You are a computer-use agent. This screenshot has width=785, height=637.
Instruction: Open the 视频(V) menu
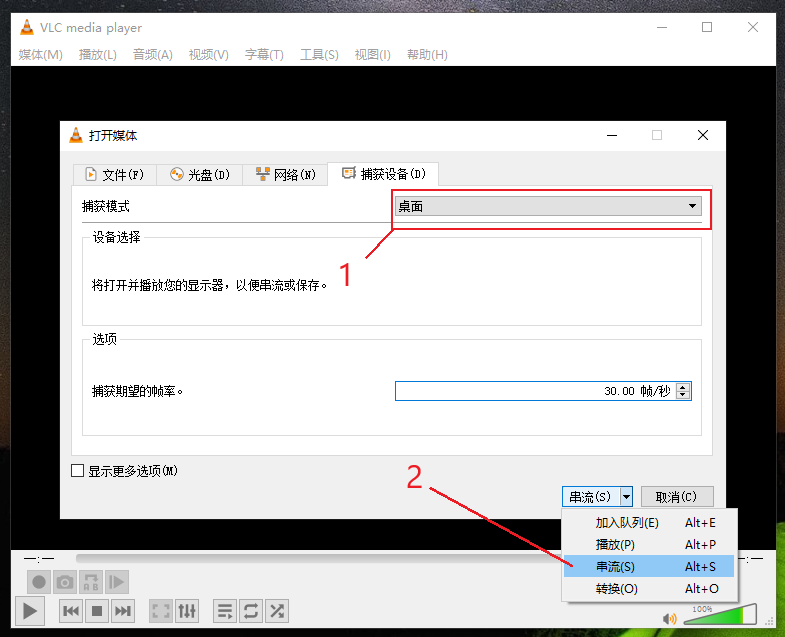coord(209,55)
